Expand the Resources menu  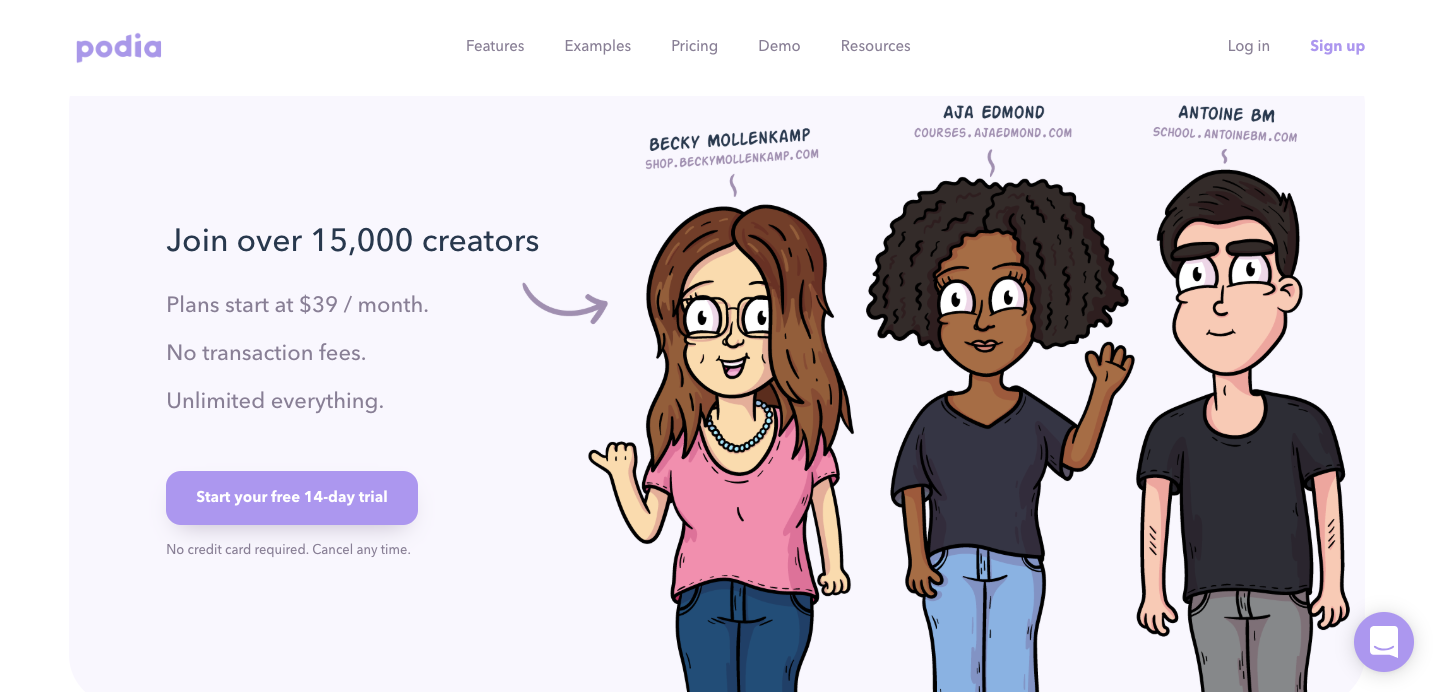pyautogui.click(x=876, y=46)
